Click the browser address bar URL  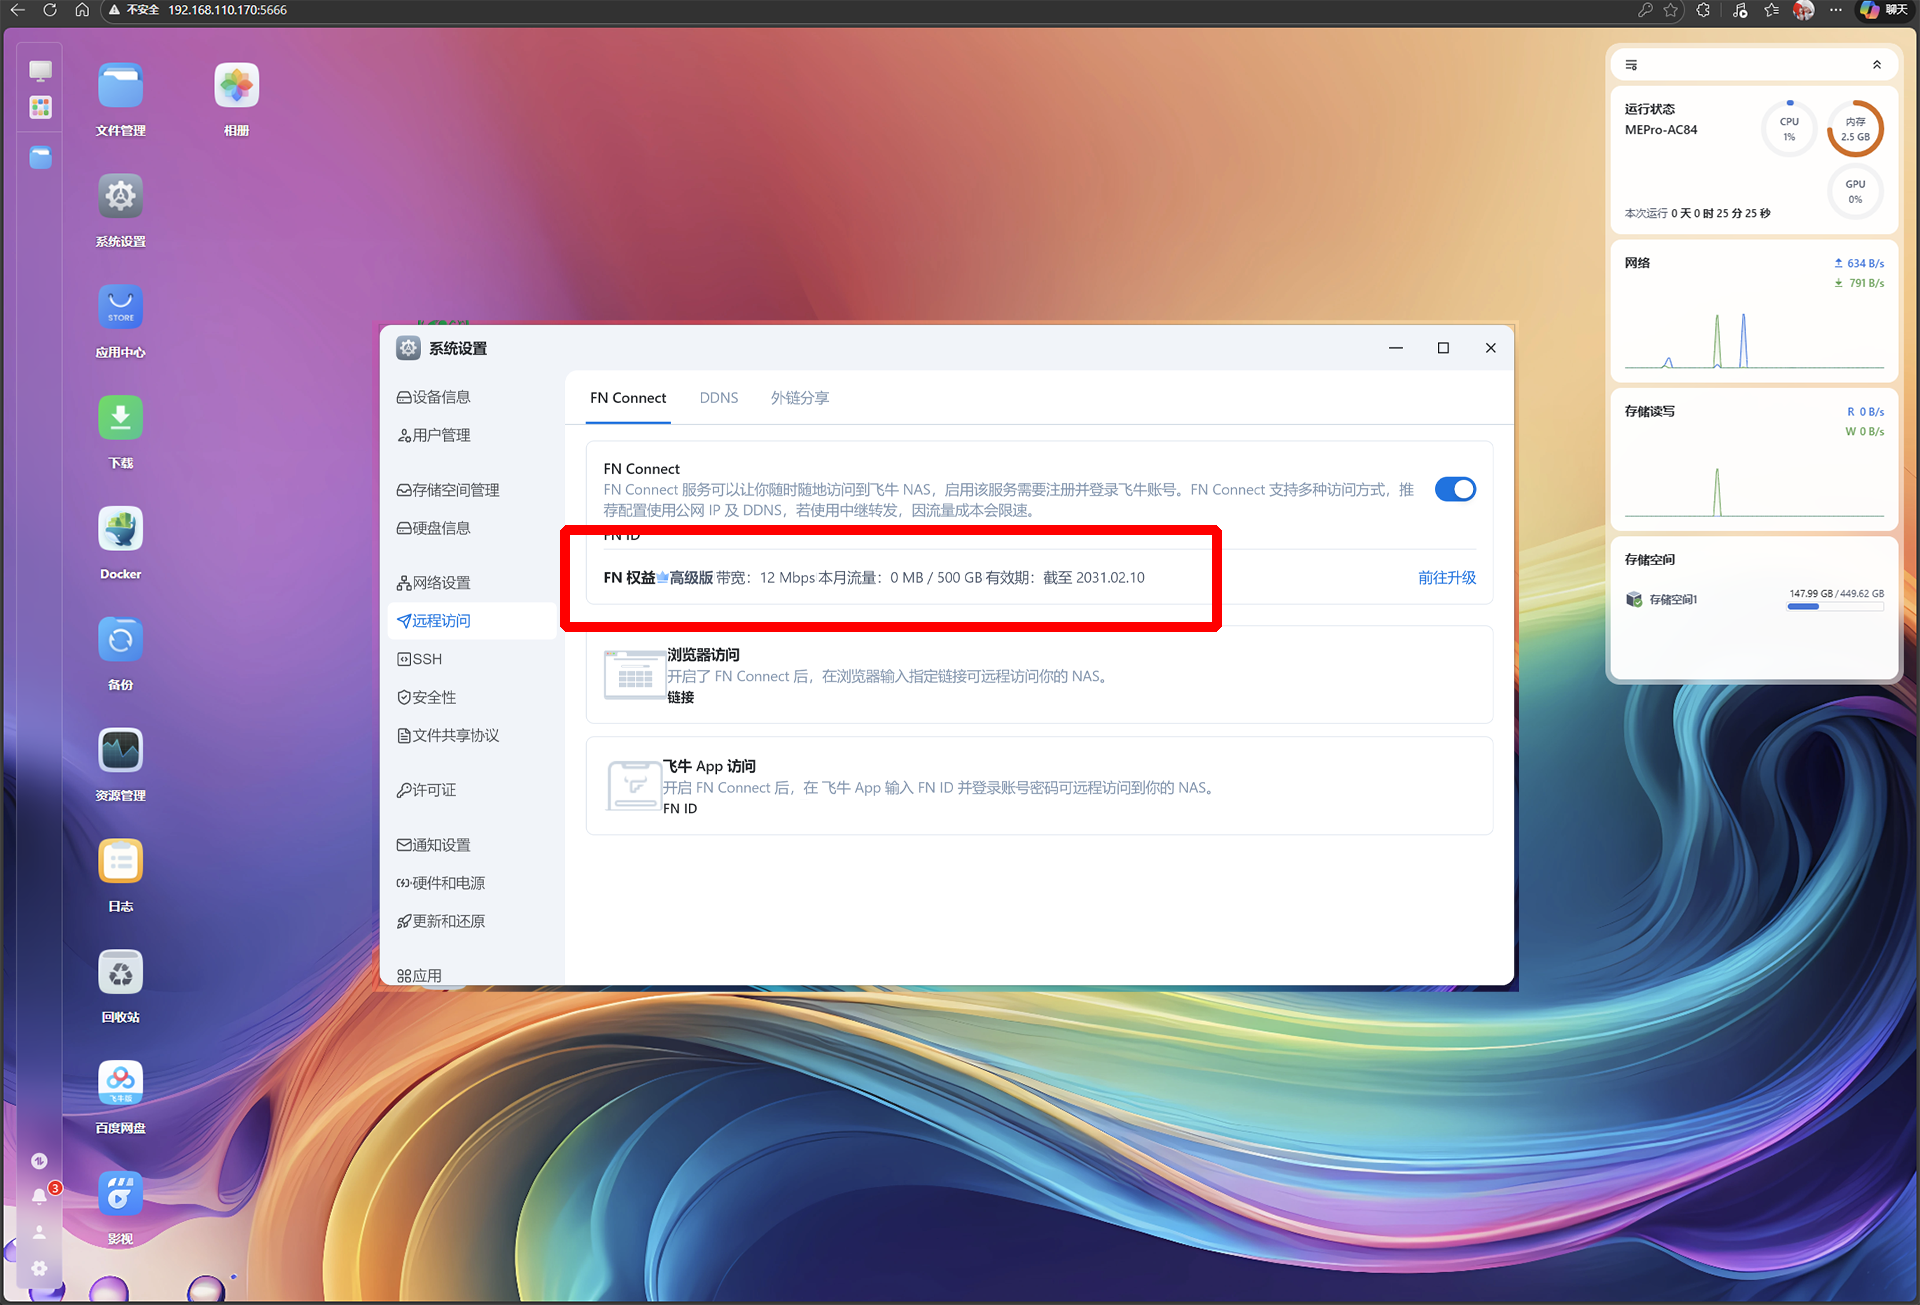coord(227,10)
